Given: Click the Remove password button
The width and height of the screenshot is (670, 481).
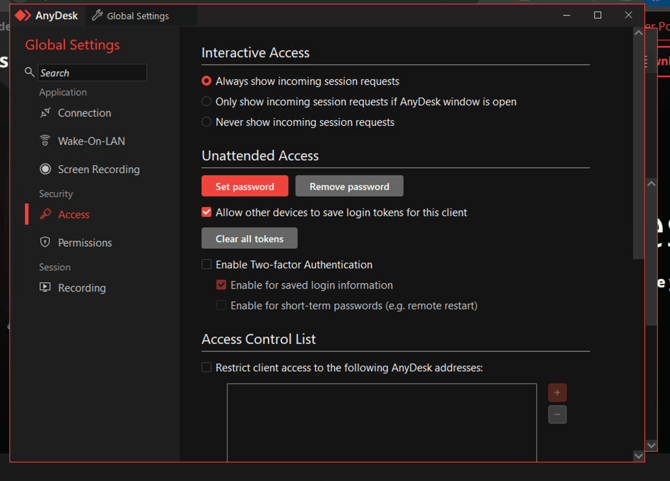Looking at the screenshot, I should click(x=349, y=186).
